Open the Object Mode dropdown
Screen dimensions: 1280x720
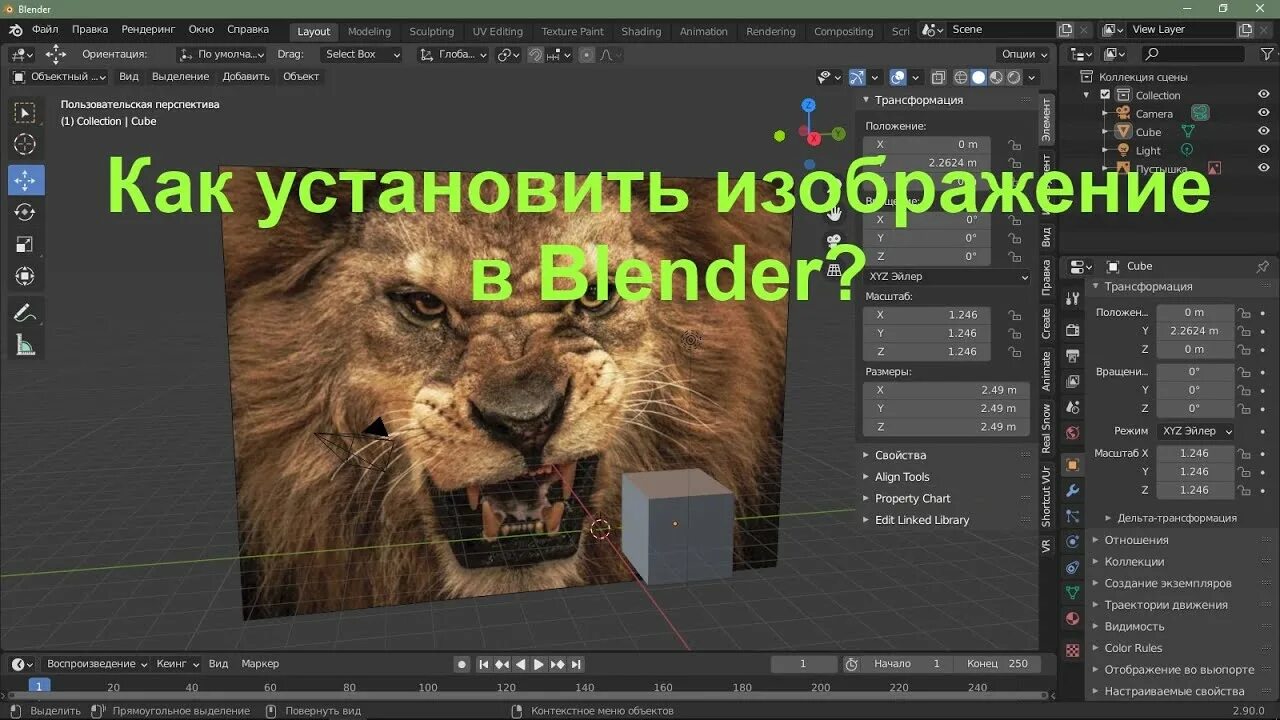(61, 77)
